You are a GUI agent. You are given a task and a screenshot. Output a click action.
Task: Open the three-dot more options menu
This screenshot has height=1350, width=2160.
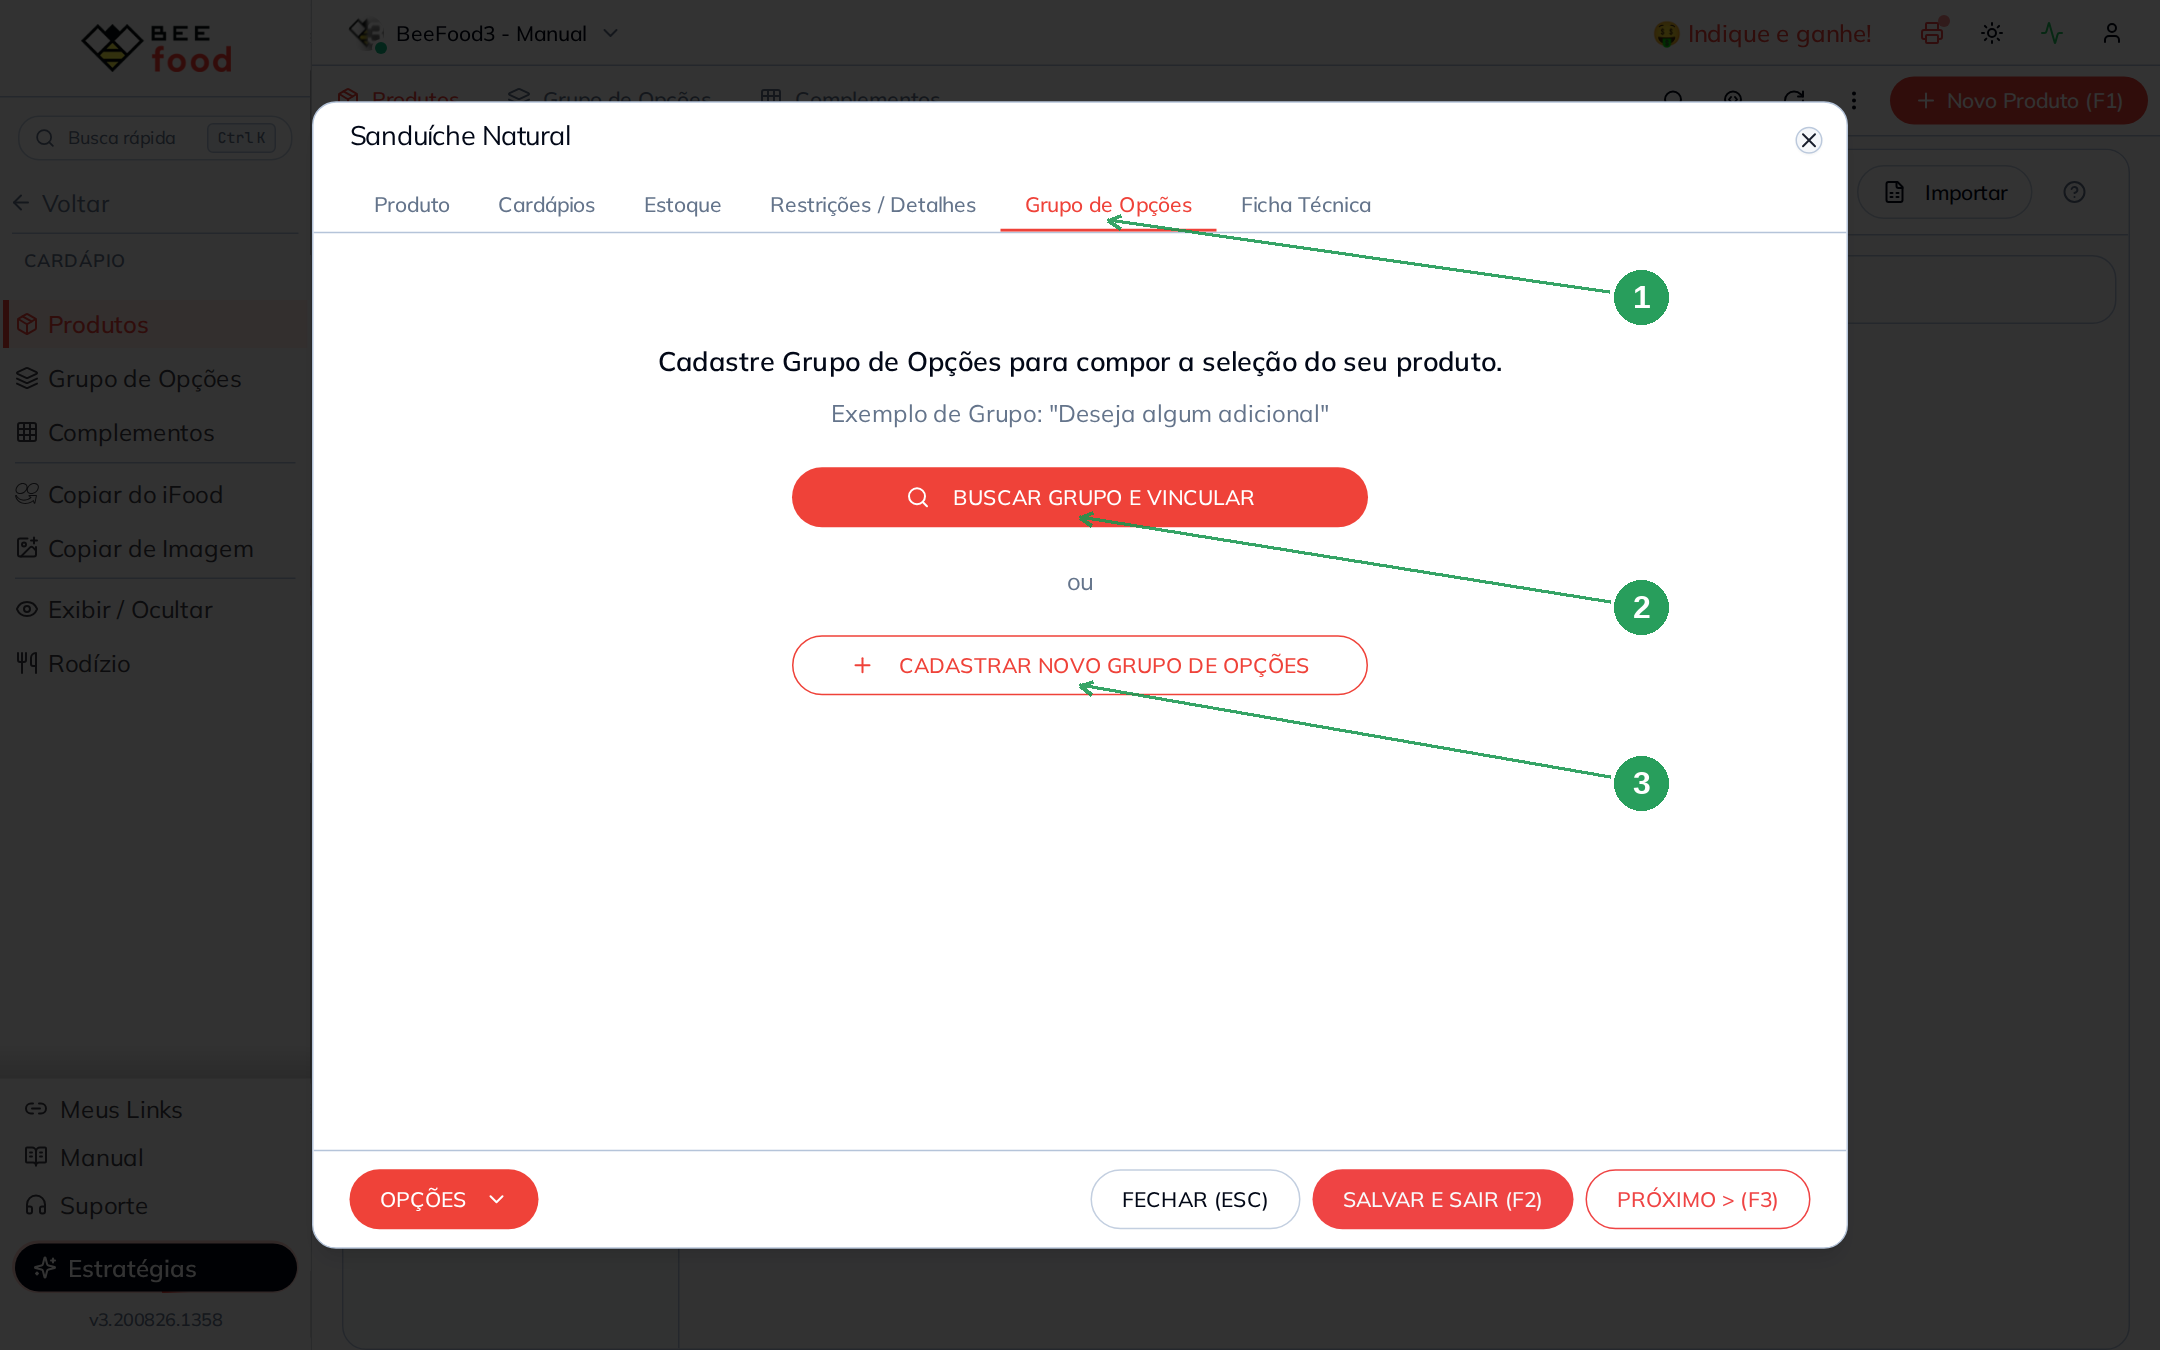point(1854,100)
